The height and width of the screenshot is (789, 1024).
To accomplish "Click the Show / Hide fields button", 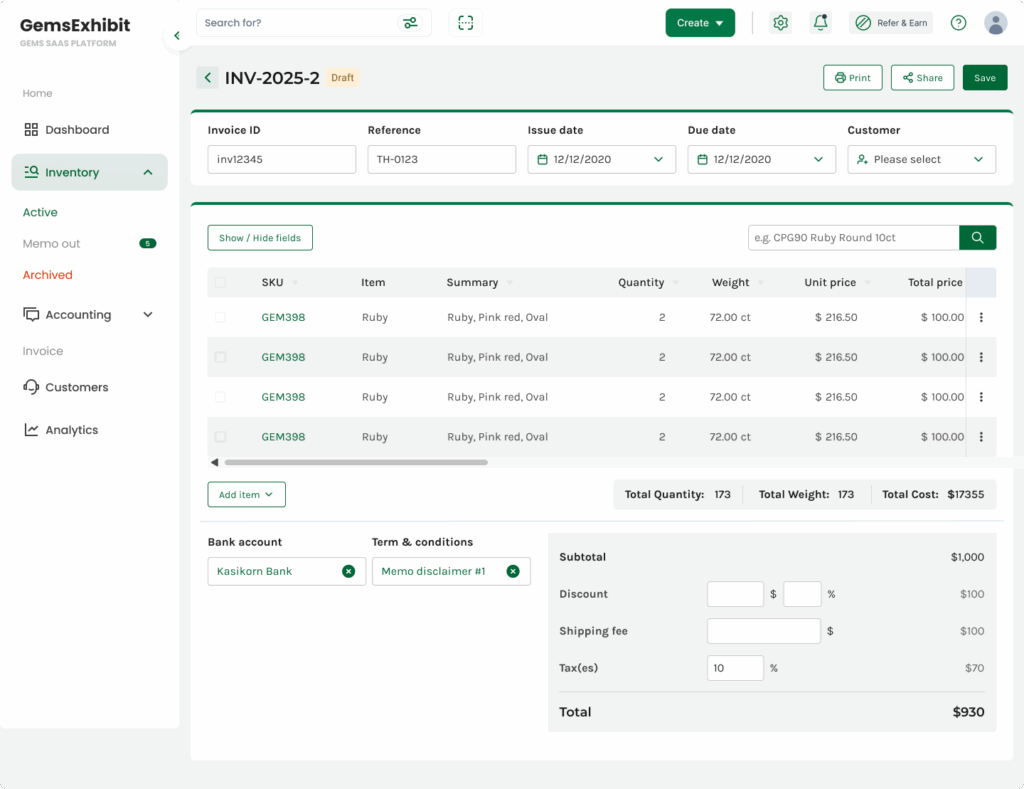I will [x=260, y=238].
